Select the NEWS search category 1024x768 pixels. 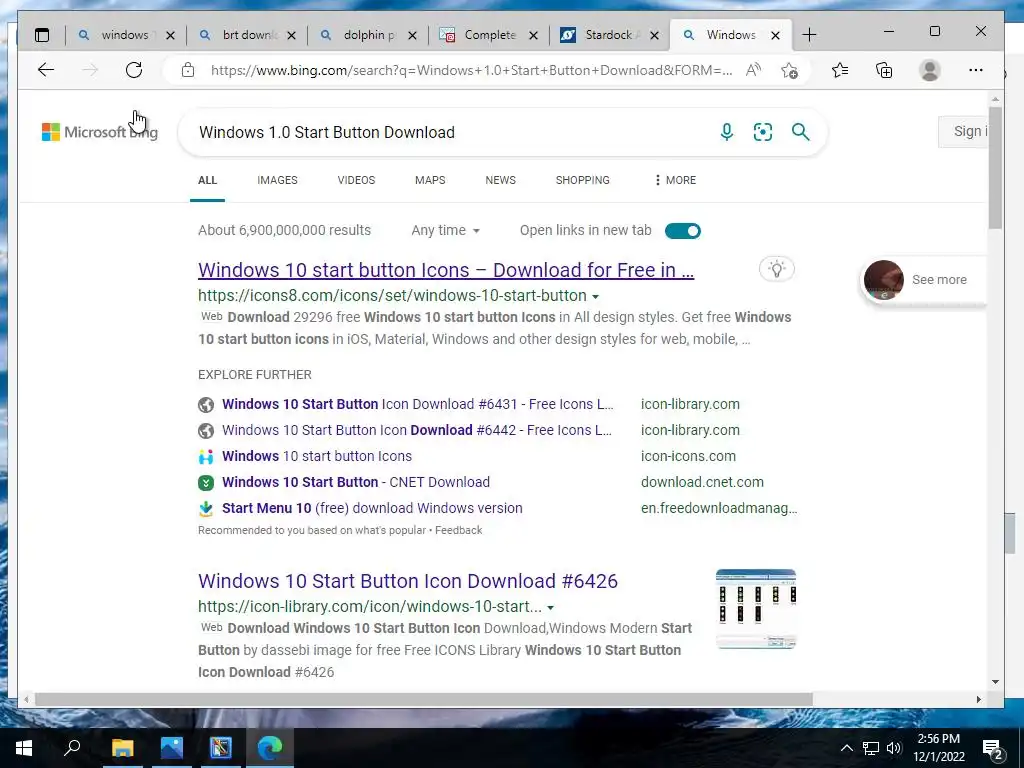(x=500, y=180)
